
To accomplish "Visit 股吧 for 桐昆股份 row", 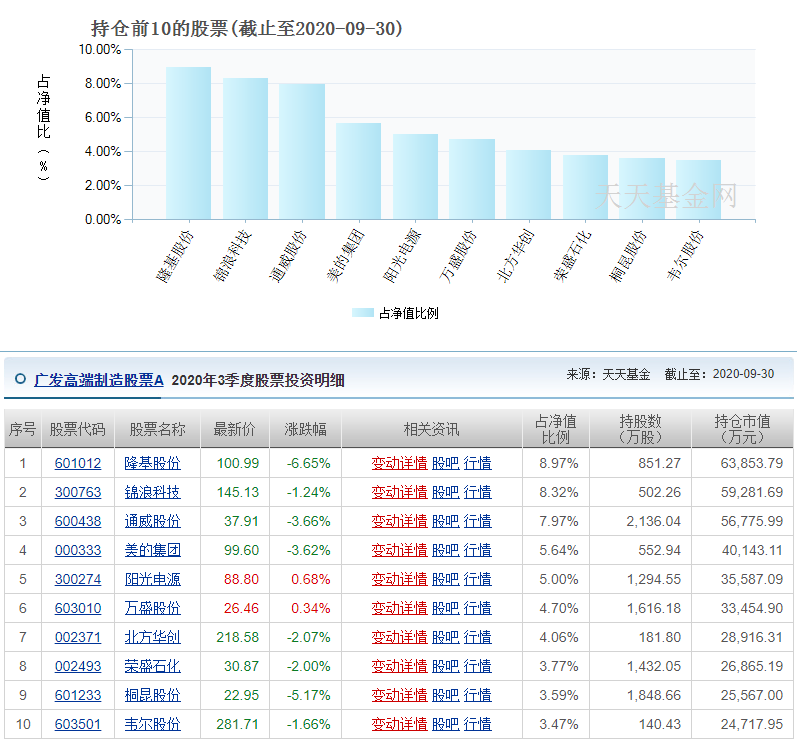I will (x=445, y=695).
